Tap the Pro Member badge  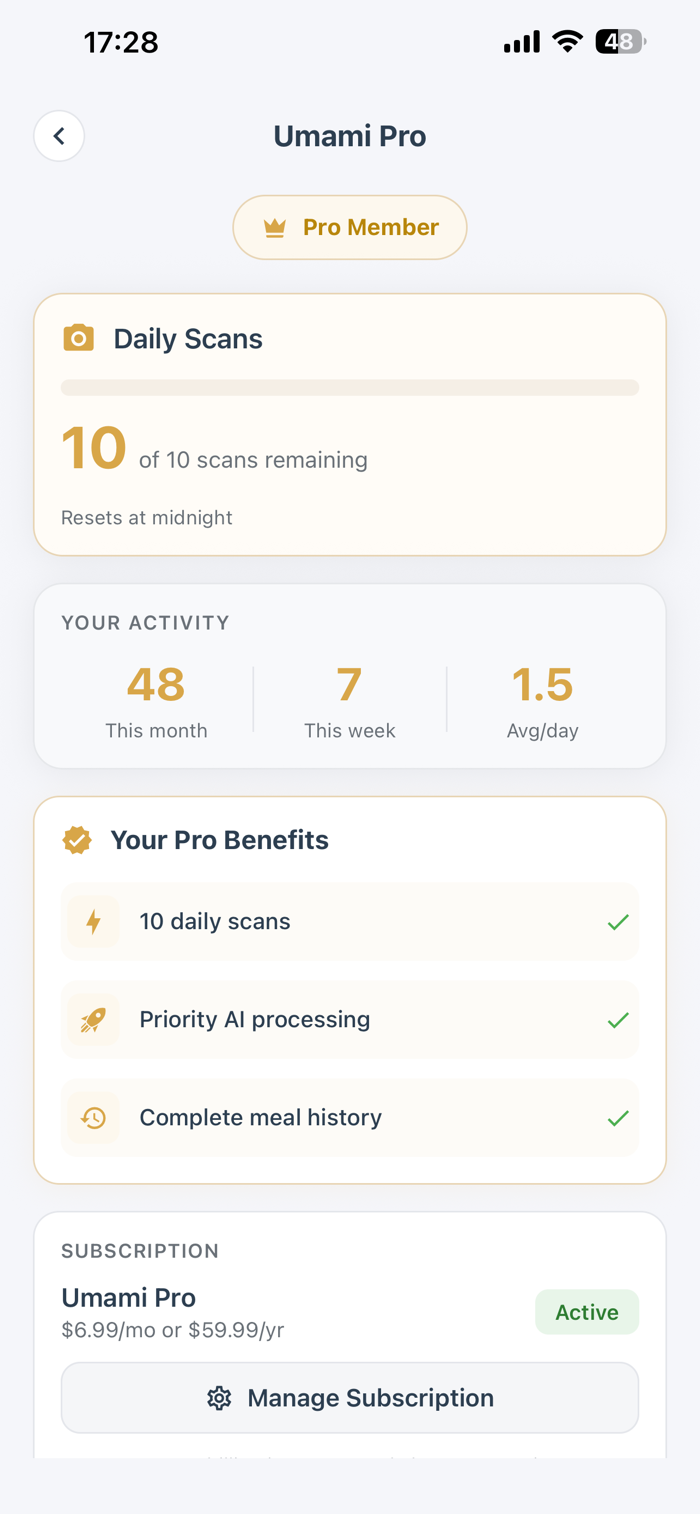click(x=350, y=228)
